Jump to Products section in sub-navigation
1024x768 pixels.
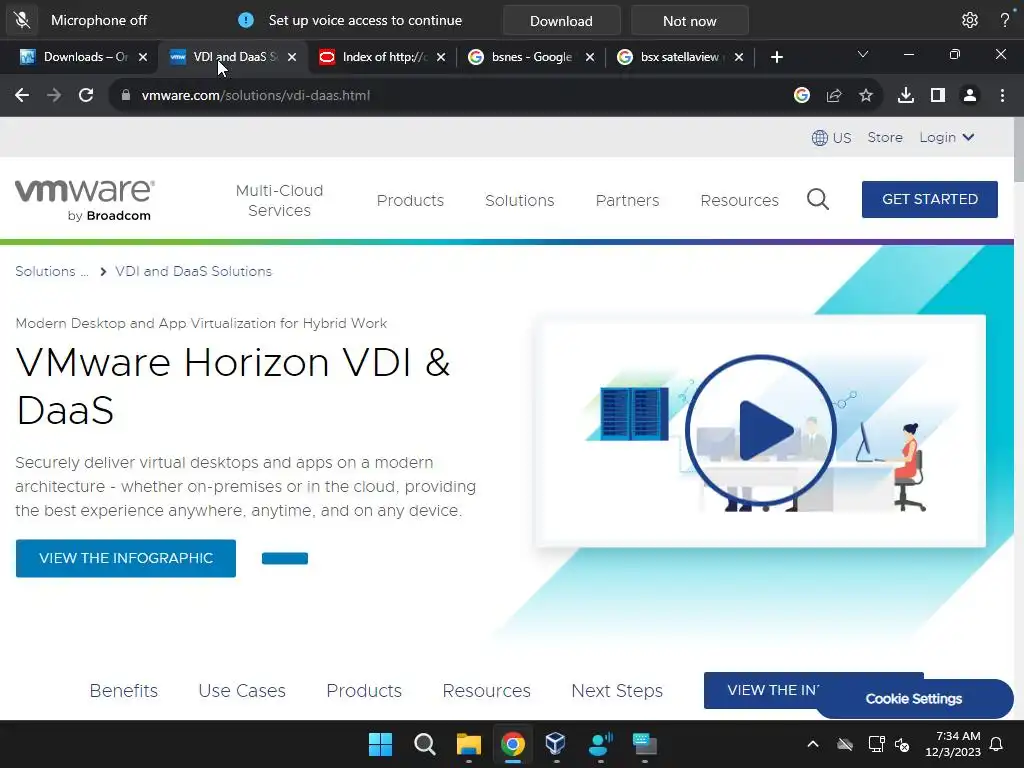point(364,690)
